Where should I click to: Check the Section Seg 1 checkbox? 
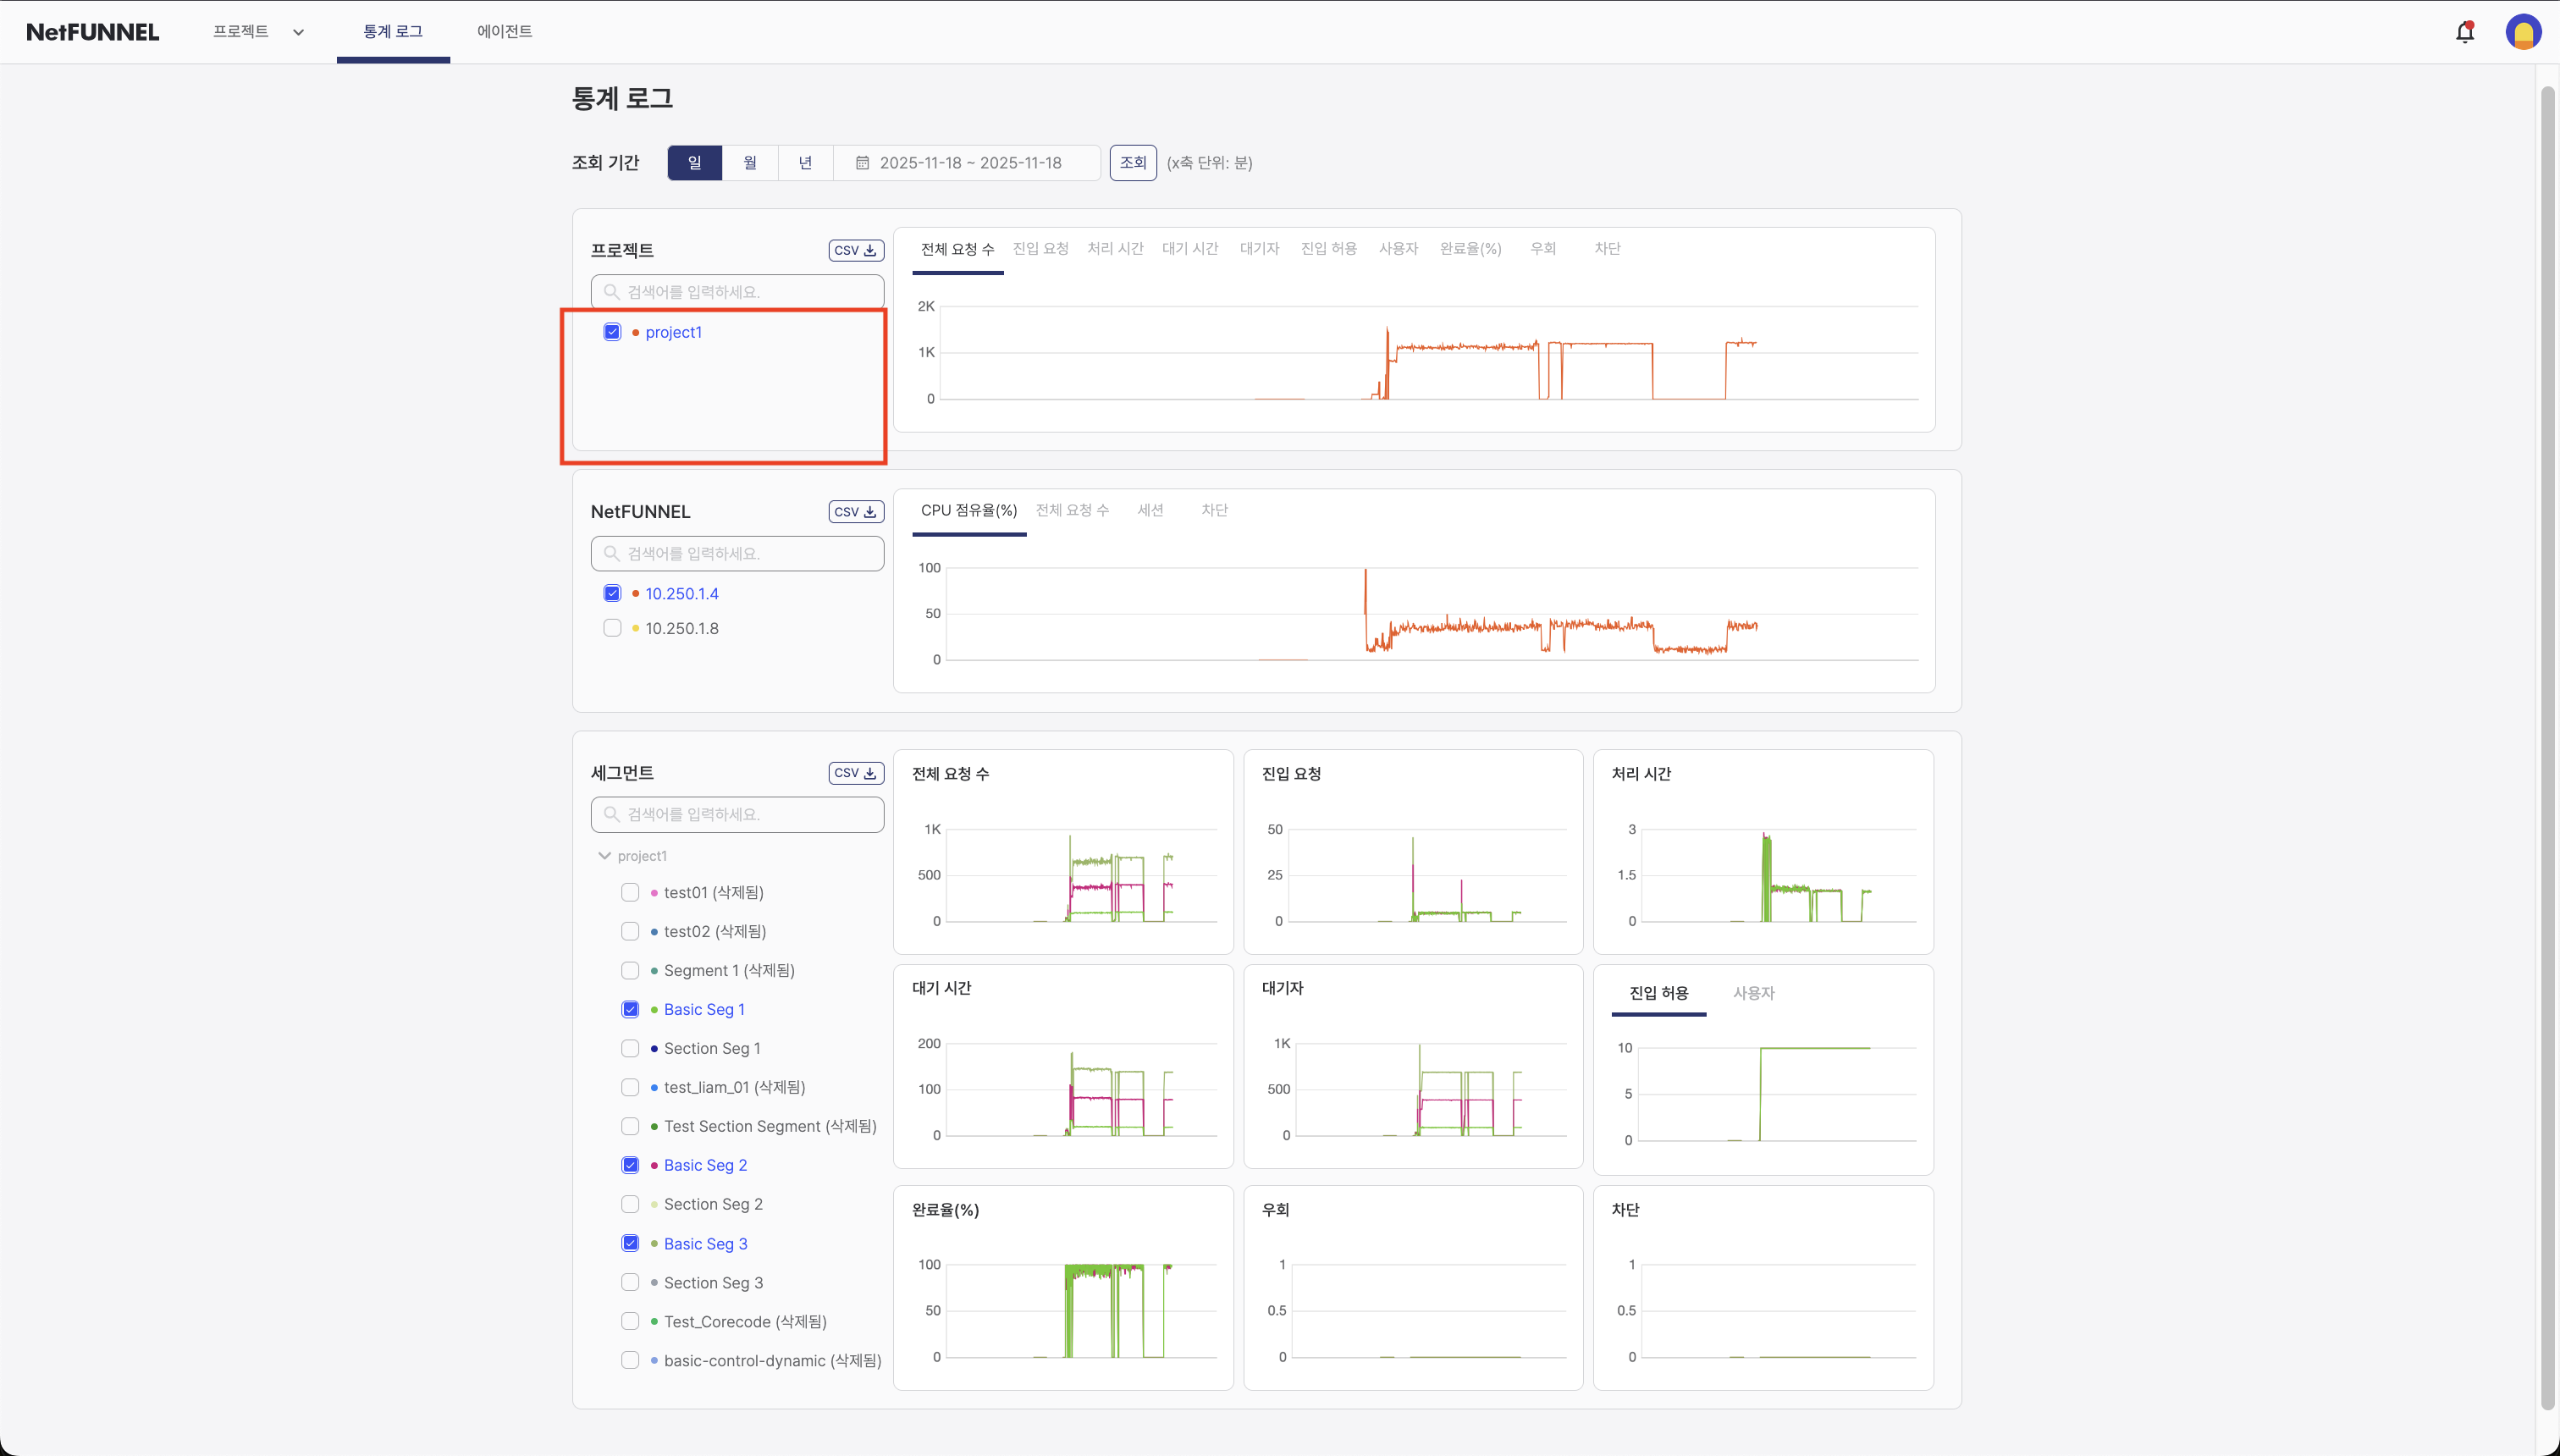pos(630,1048)
